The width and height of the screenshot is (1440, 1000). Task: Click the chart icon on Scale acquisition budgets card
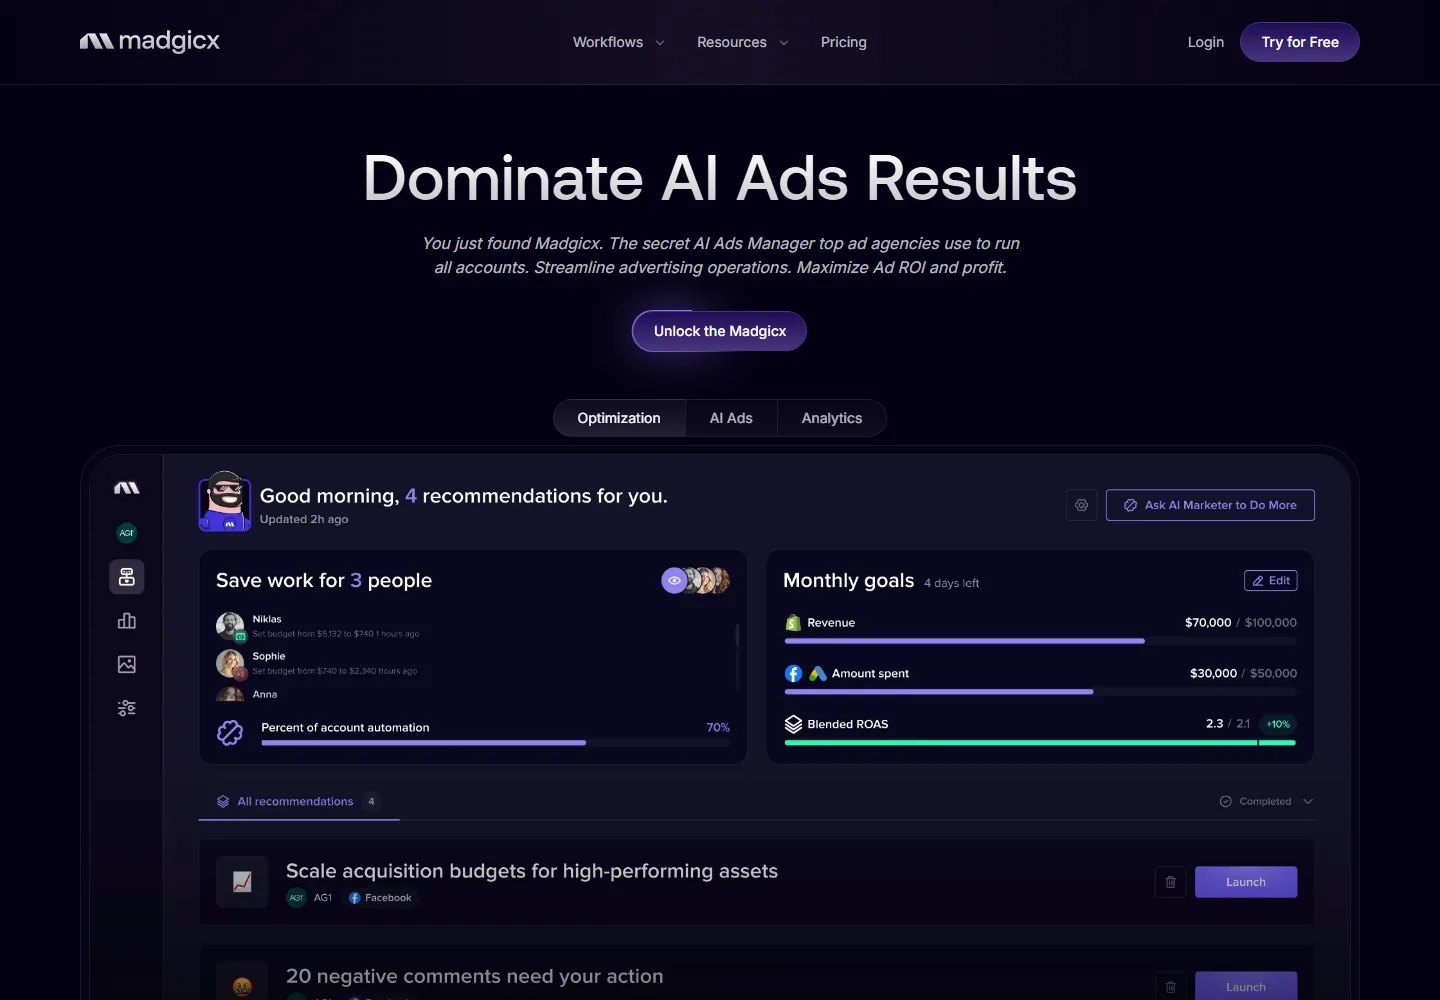point(242,882)
